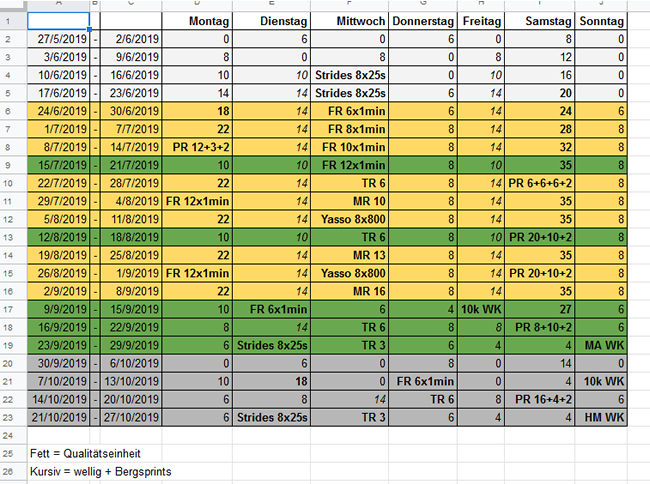Image resolution: width=650 pixels, height=484 pixels.
Task: Click the Sonntag header cell
Action: click(x=604, y=20)
